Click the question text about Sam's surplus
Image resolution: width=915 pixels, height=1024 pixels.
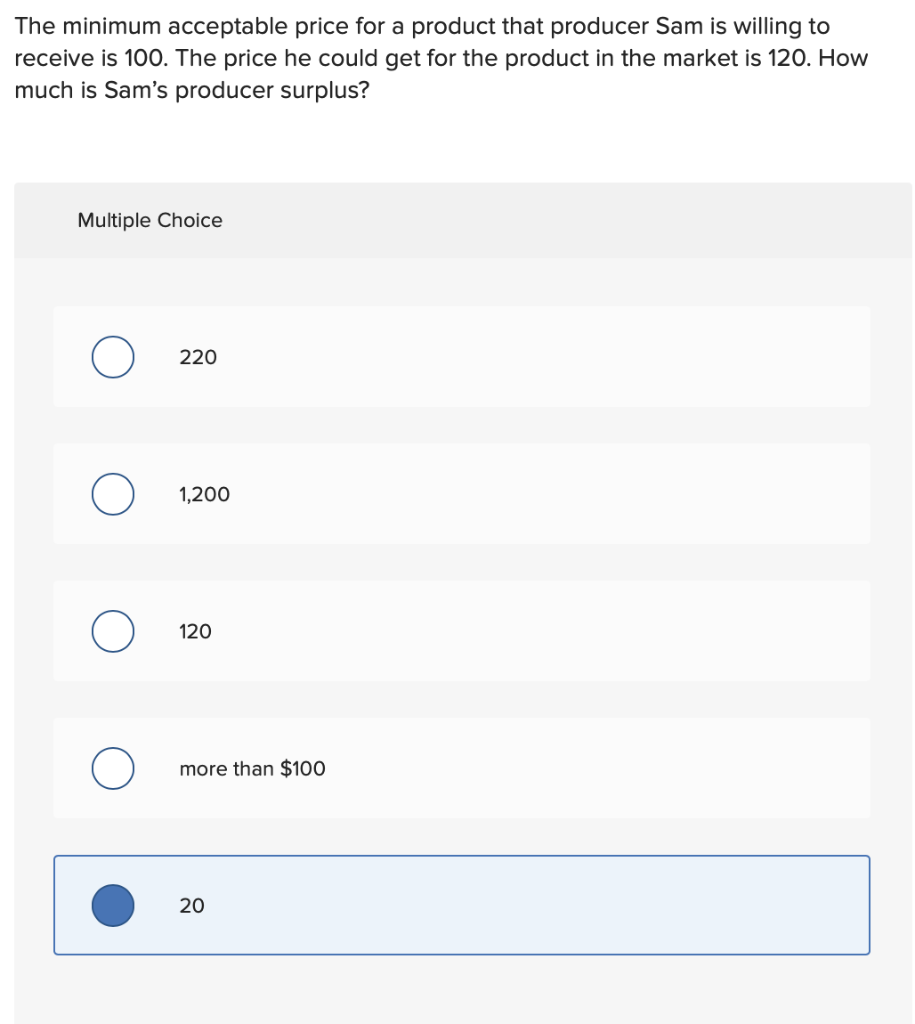click(x=441, y=58)
